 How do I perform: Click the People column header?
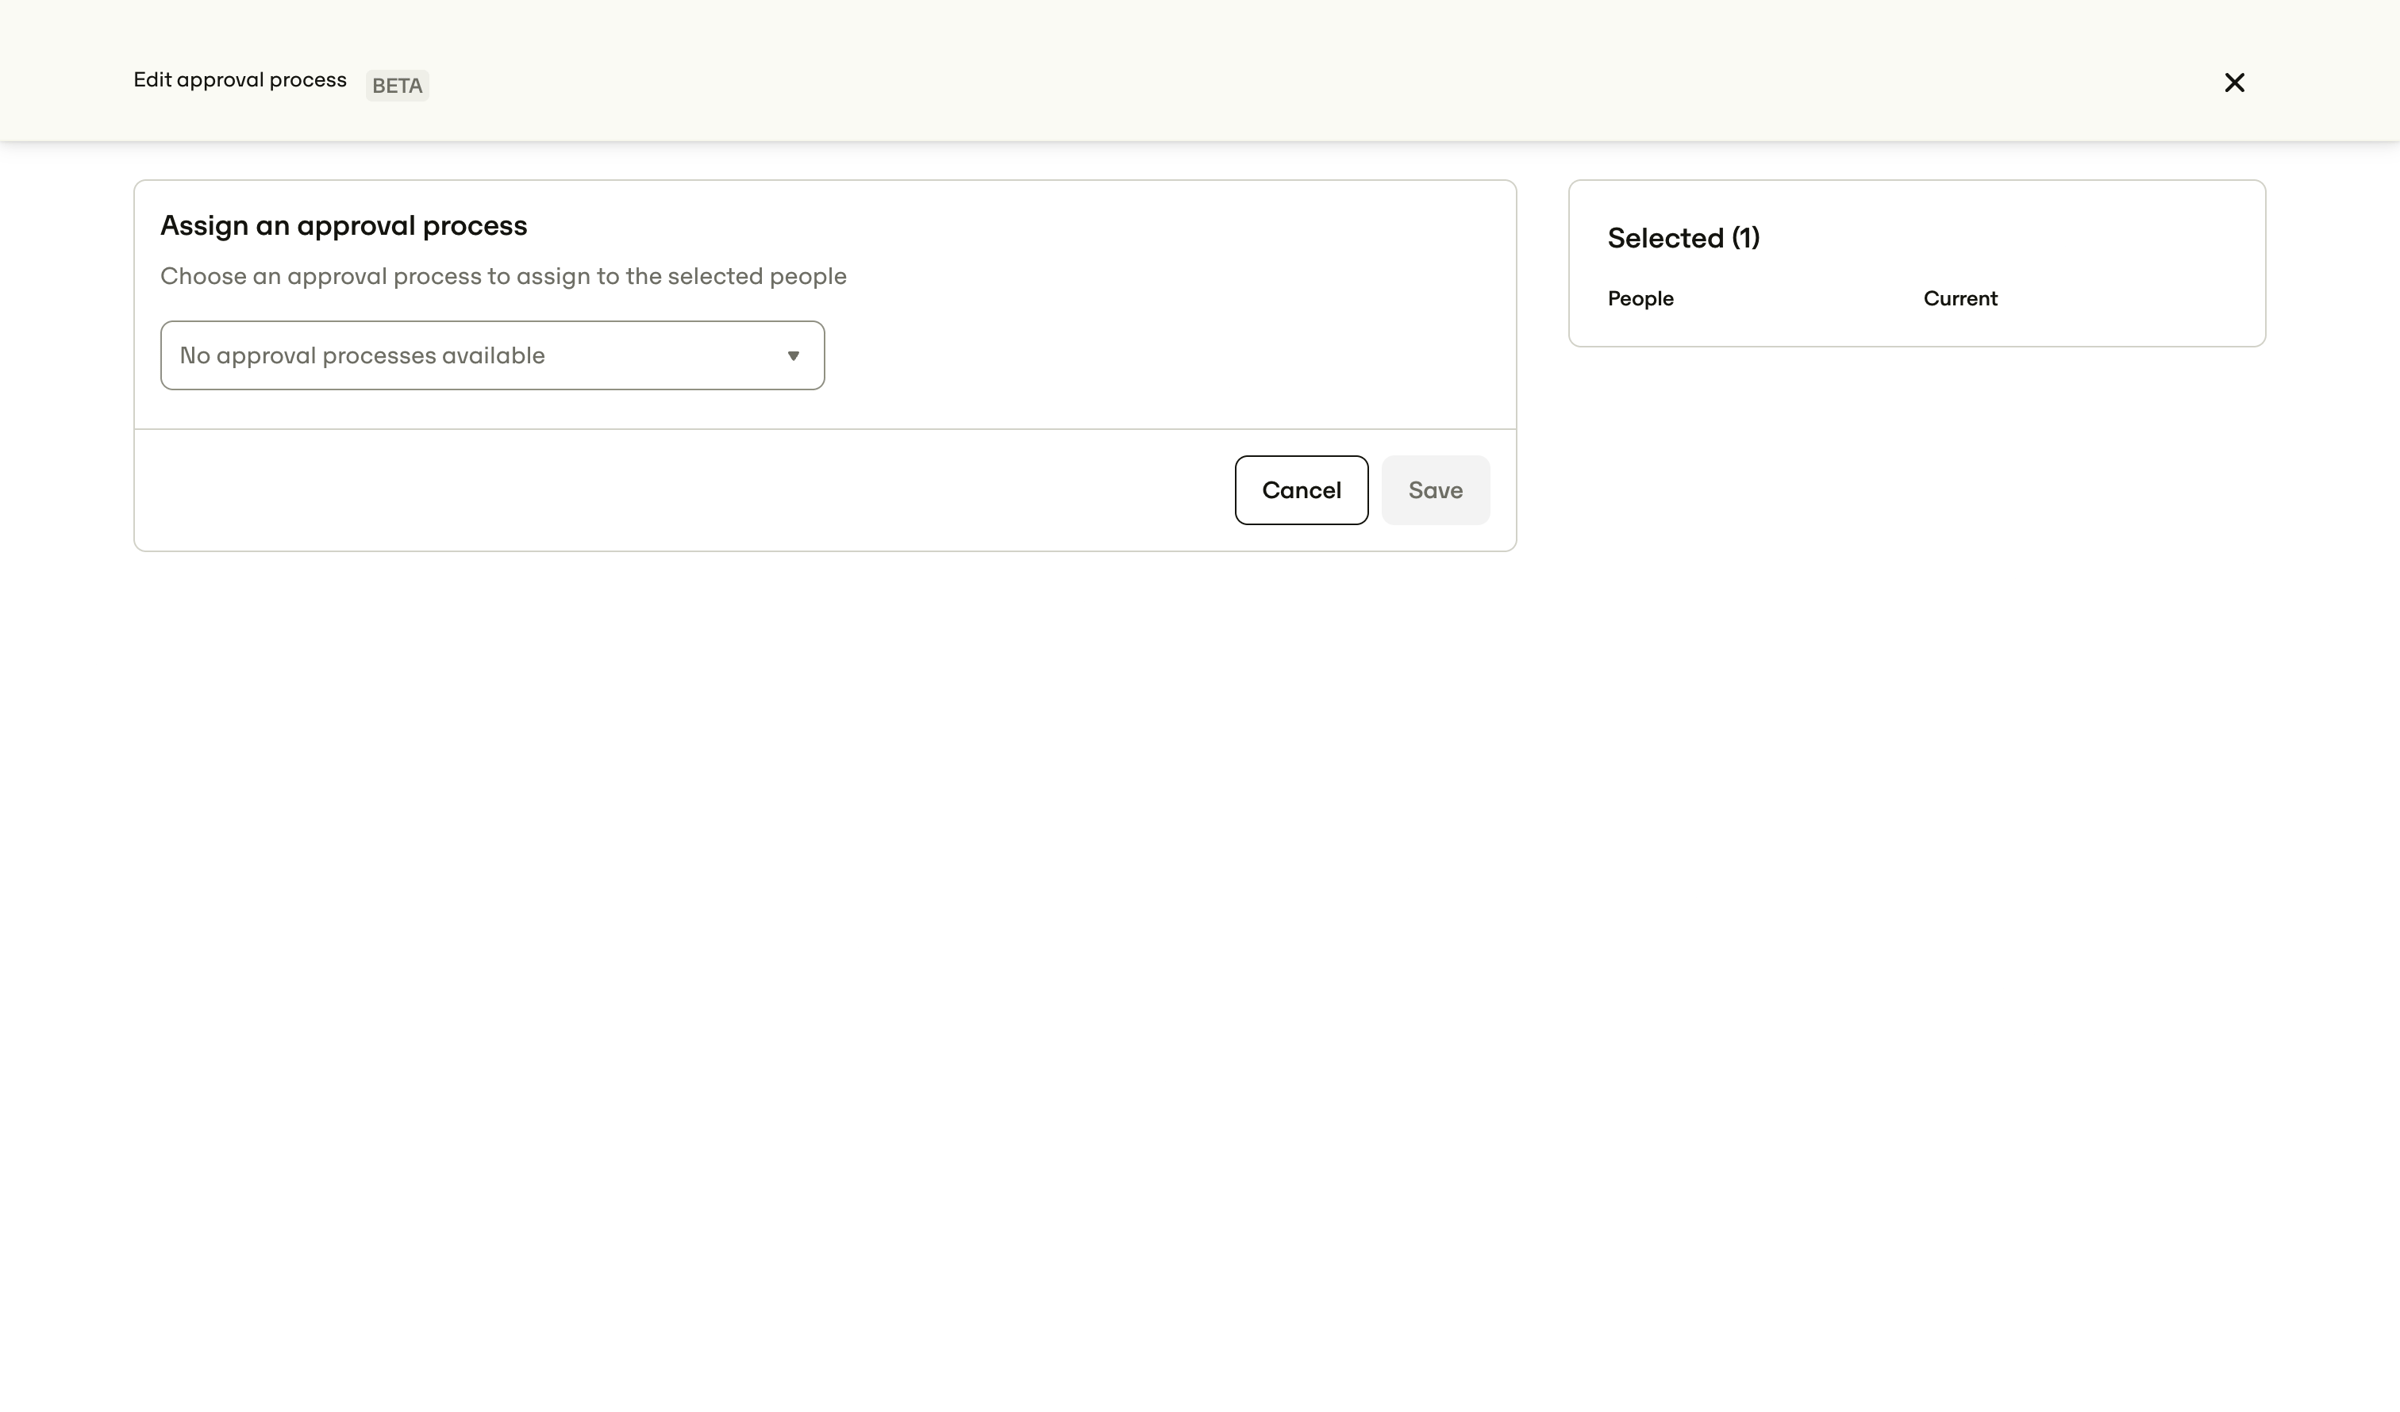point(1640,299)
